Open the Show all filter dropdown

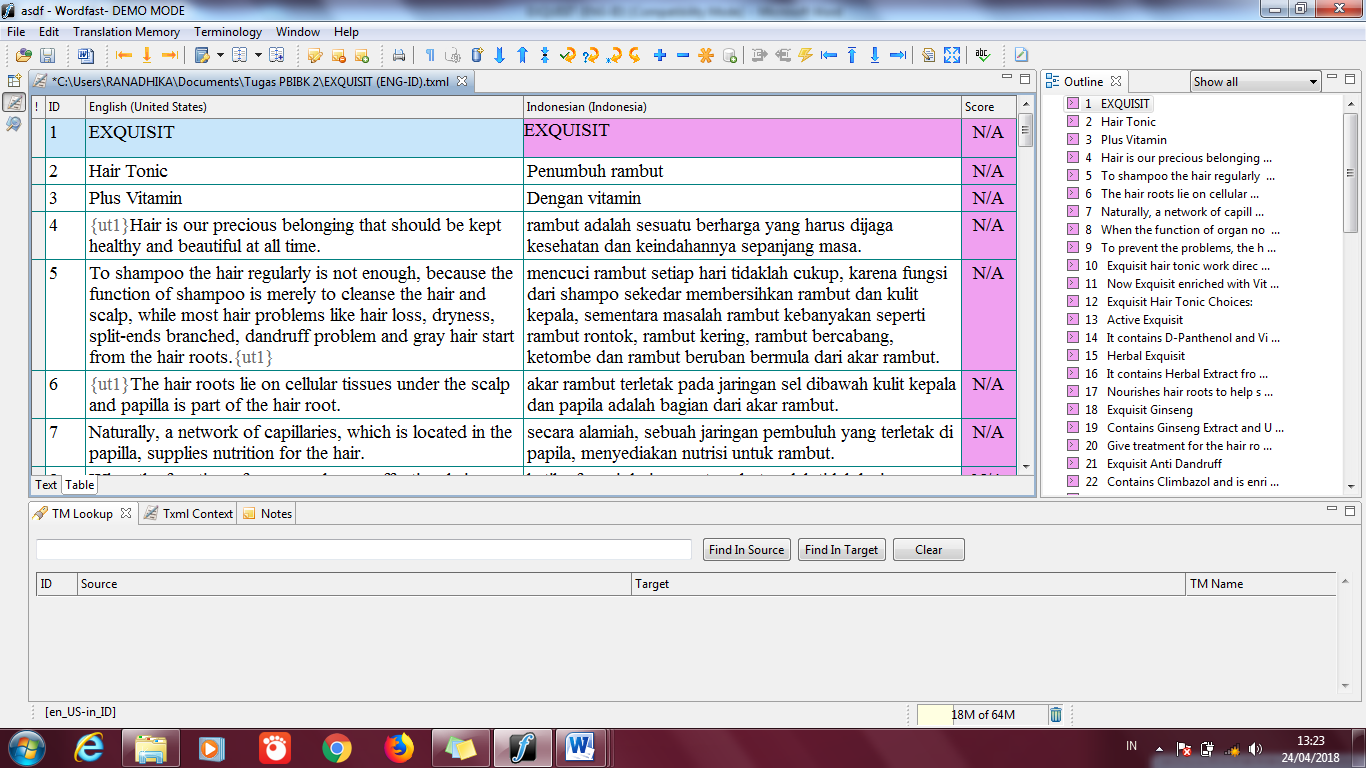click(1256, 82)
